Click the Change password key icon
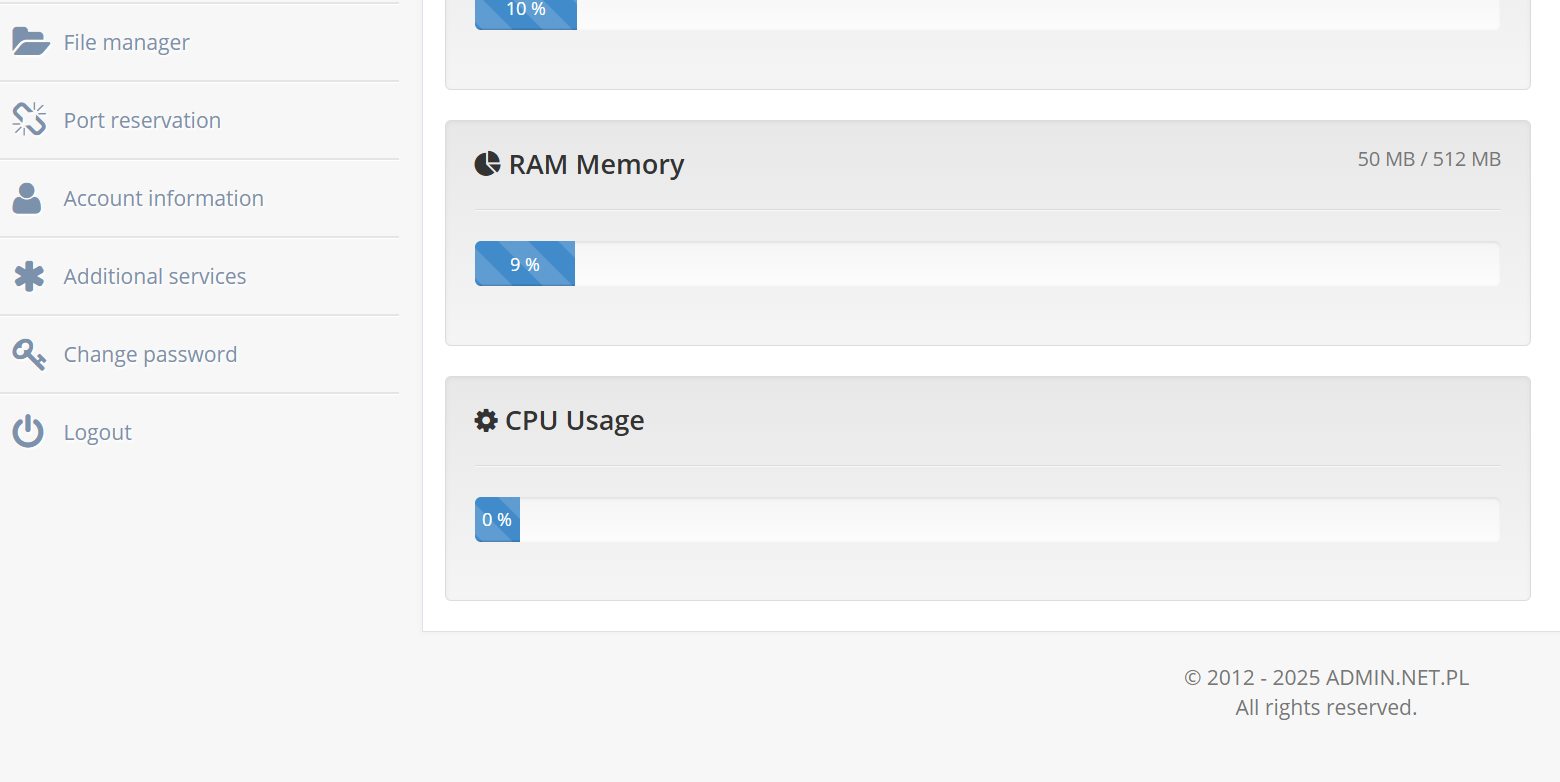Image resolution: width=1560 pixels, height=782 pixels. point(29,354)
